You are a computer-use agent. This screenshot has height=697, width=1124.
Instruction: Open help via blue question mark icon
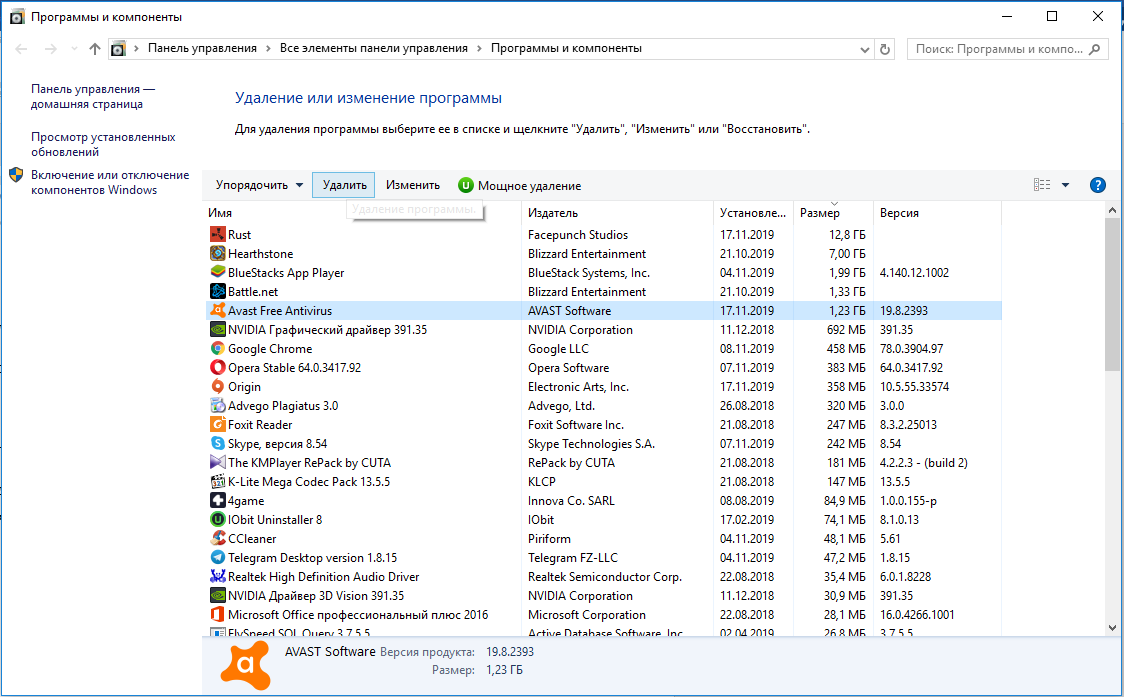click(x=1097, y=185)
